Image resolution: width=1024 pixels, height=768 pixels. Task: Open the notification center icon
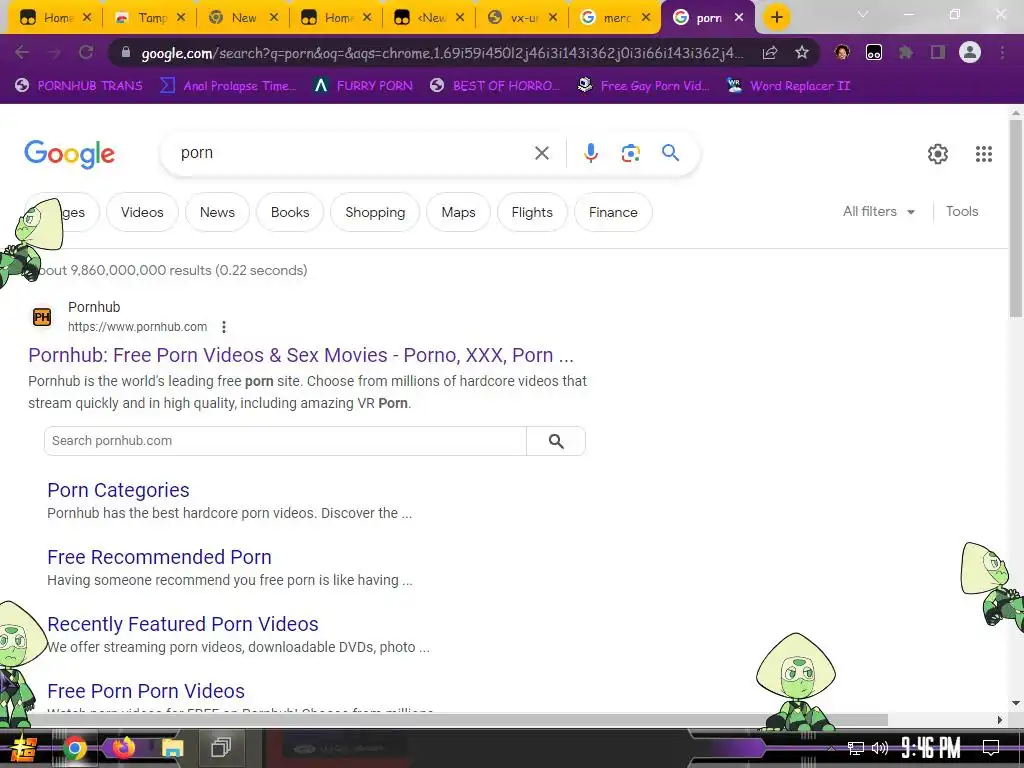[x=991, y=748]
